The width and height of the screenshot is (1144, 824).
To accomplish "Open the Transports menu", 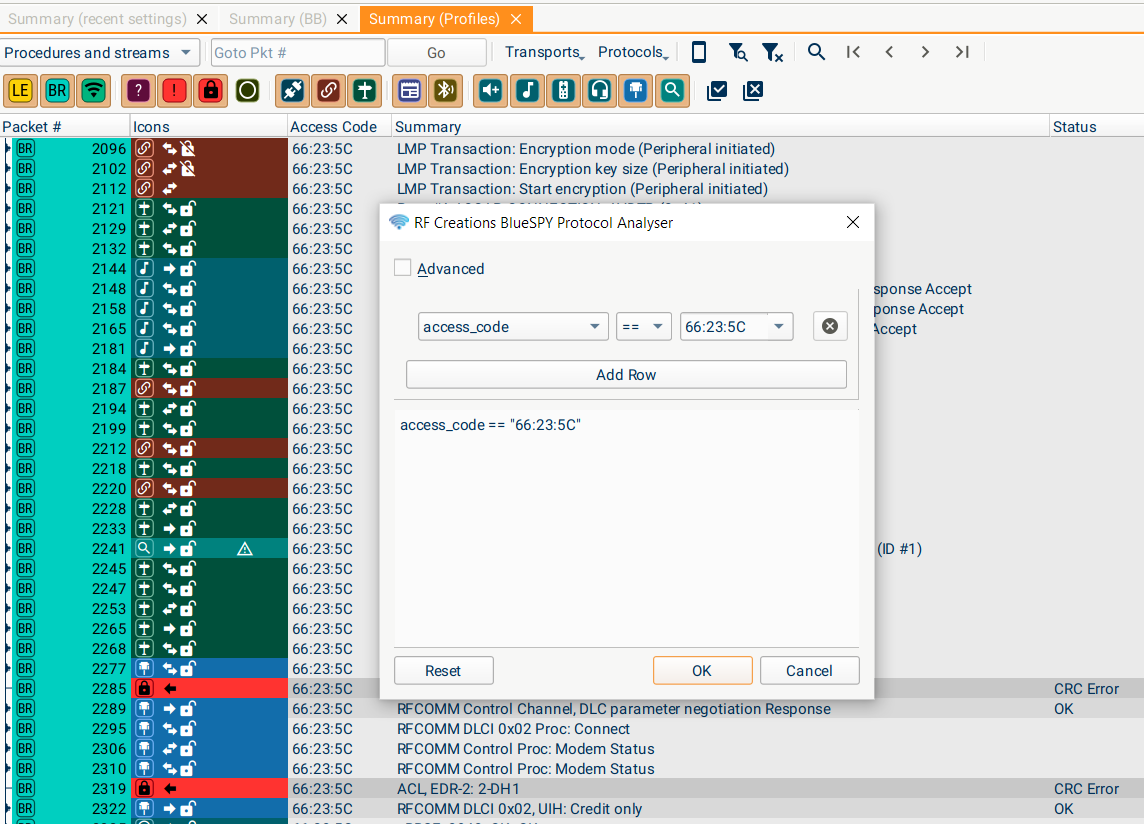I will tap(543, 52).
